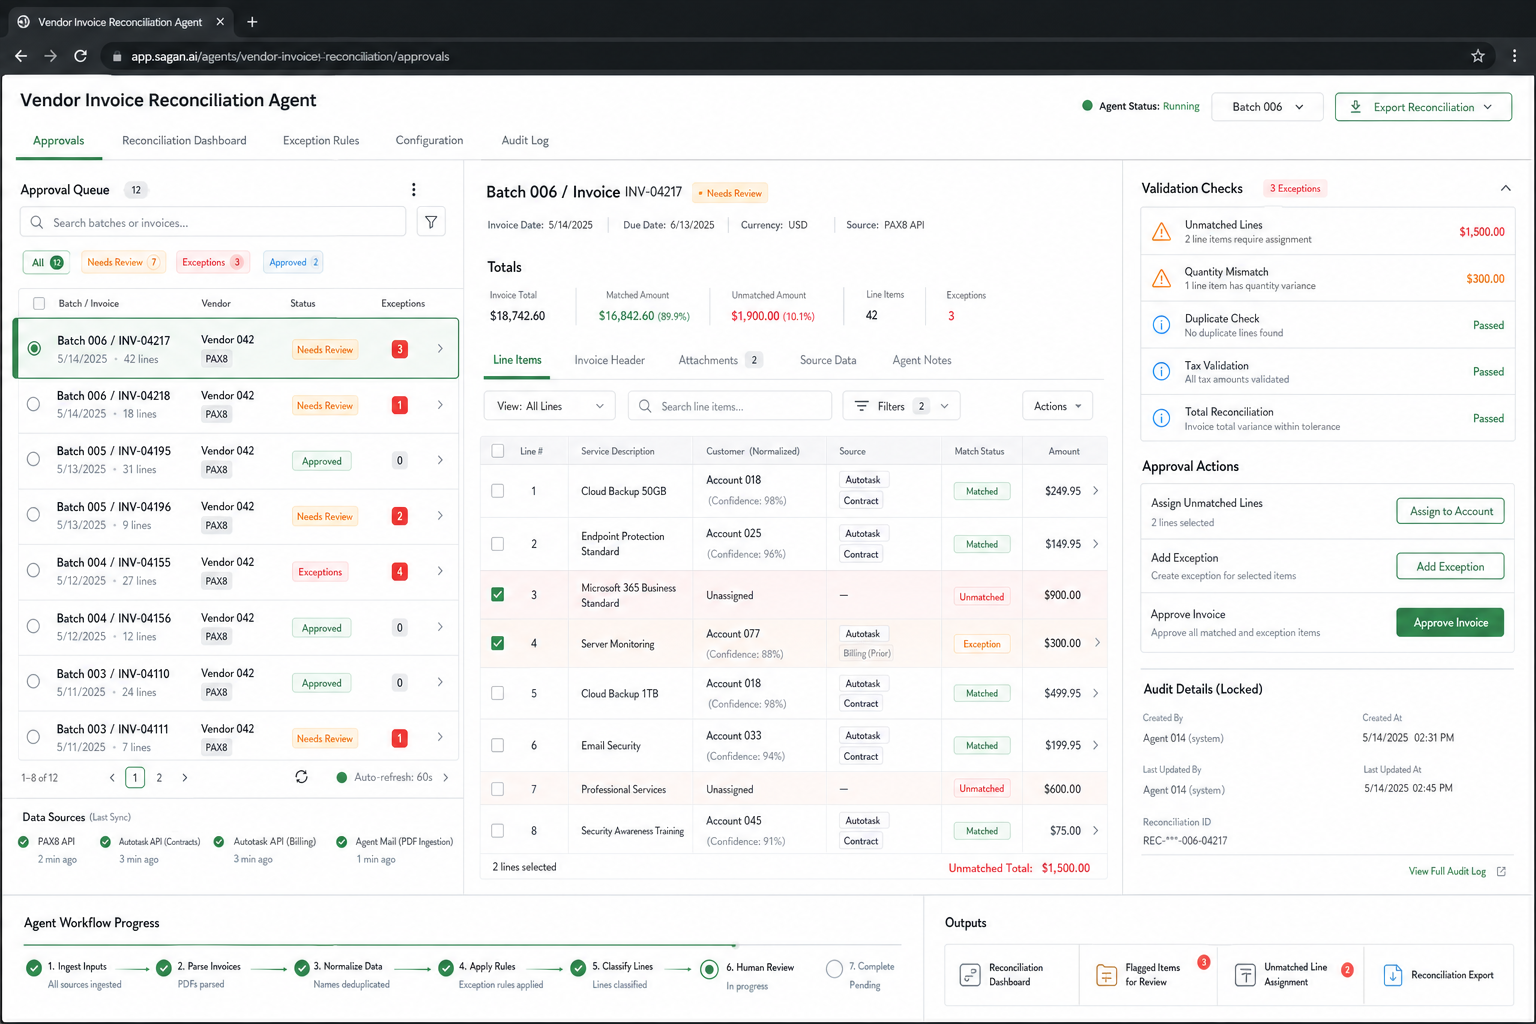Select the radio for Batch 004 / INV-04155
Screen dimensions: 1536x1024
coord(34,571)
